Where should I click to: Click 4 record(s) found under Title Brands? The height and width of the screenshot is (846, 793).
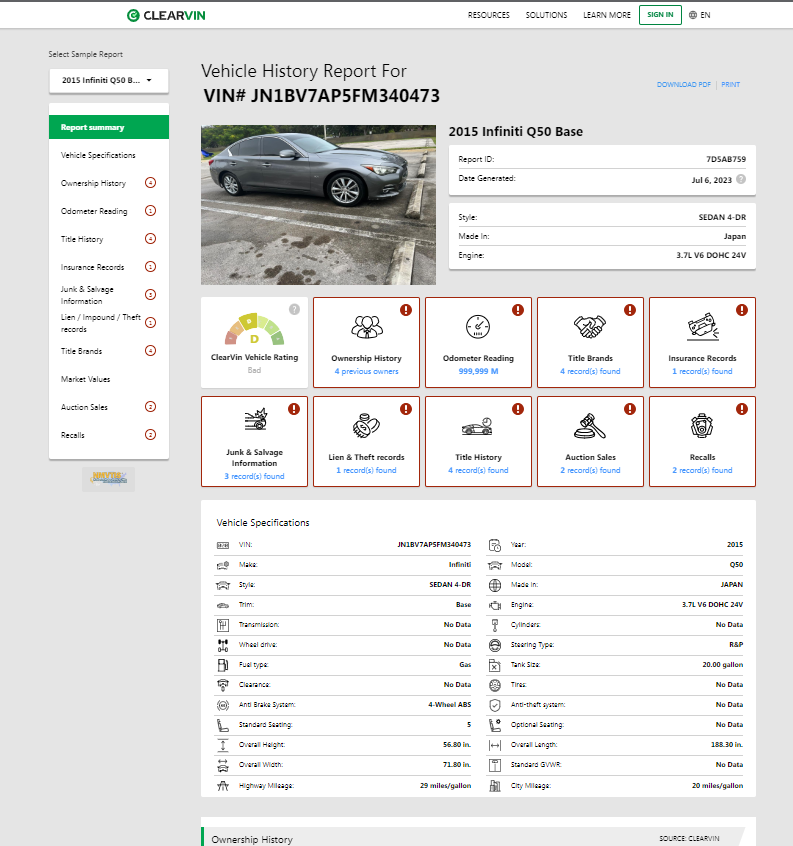[x=590, y=371]
